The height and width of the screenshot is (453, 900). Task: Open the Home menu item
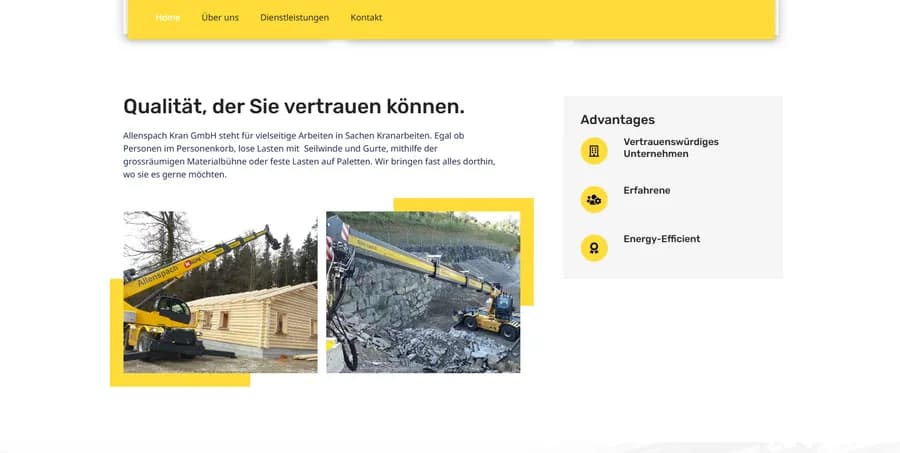168,18
